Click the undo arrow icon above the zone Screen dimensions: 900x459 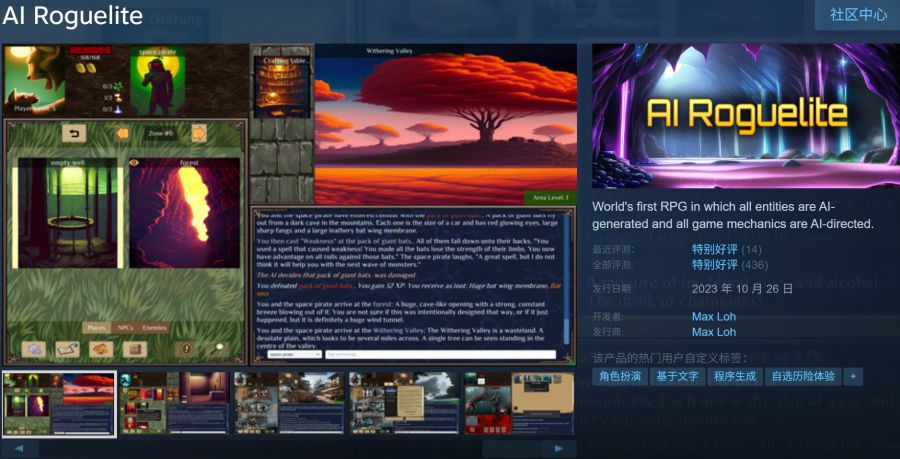tap(74, 134)
